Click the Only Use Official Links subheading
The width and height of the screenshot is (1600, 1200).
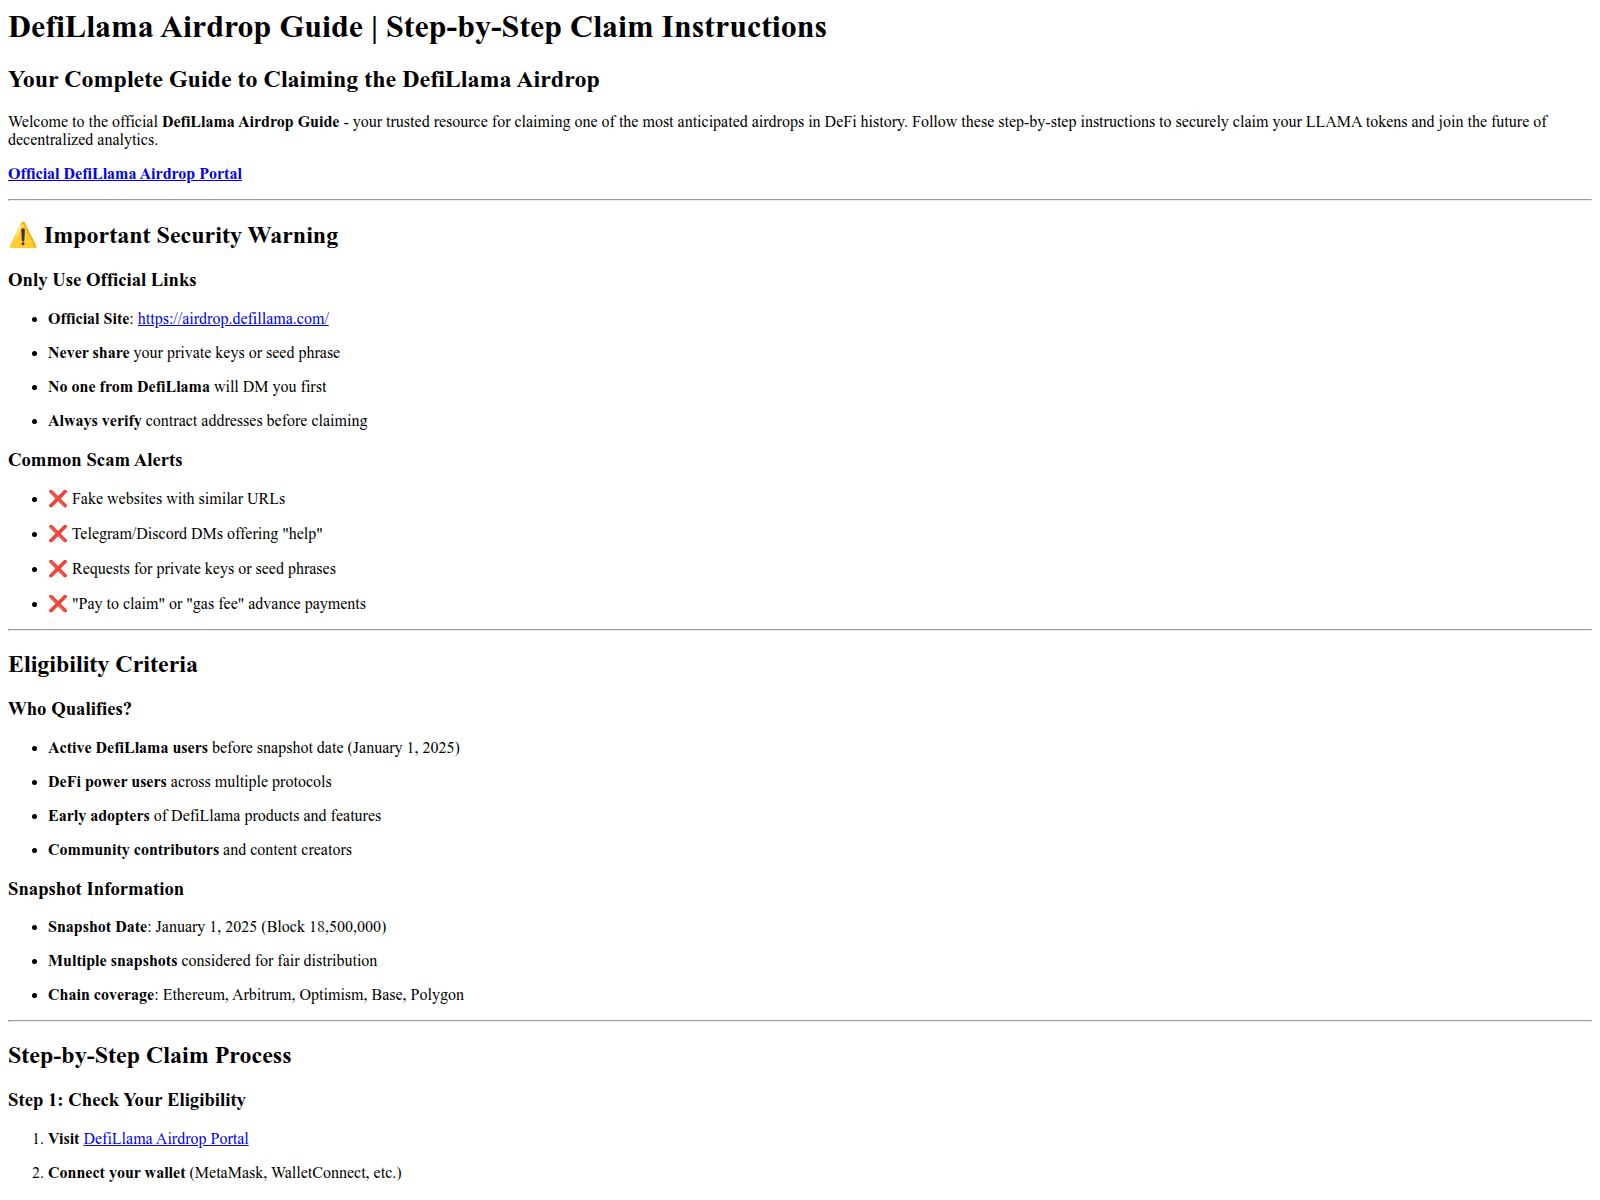102,280
